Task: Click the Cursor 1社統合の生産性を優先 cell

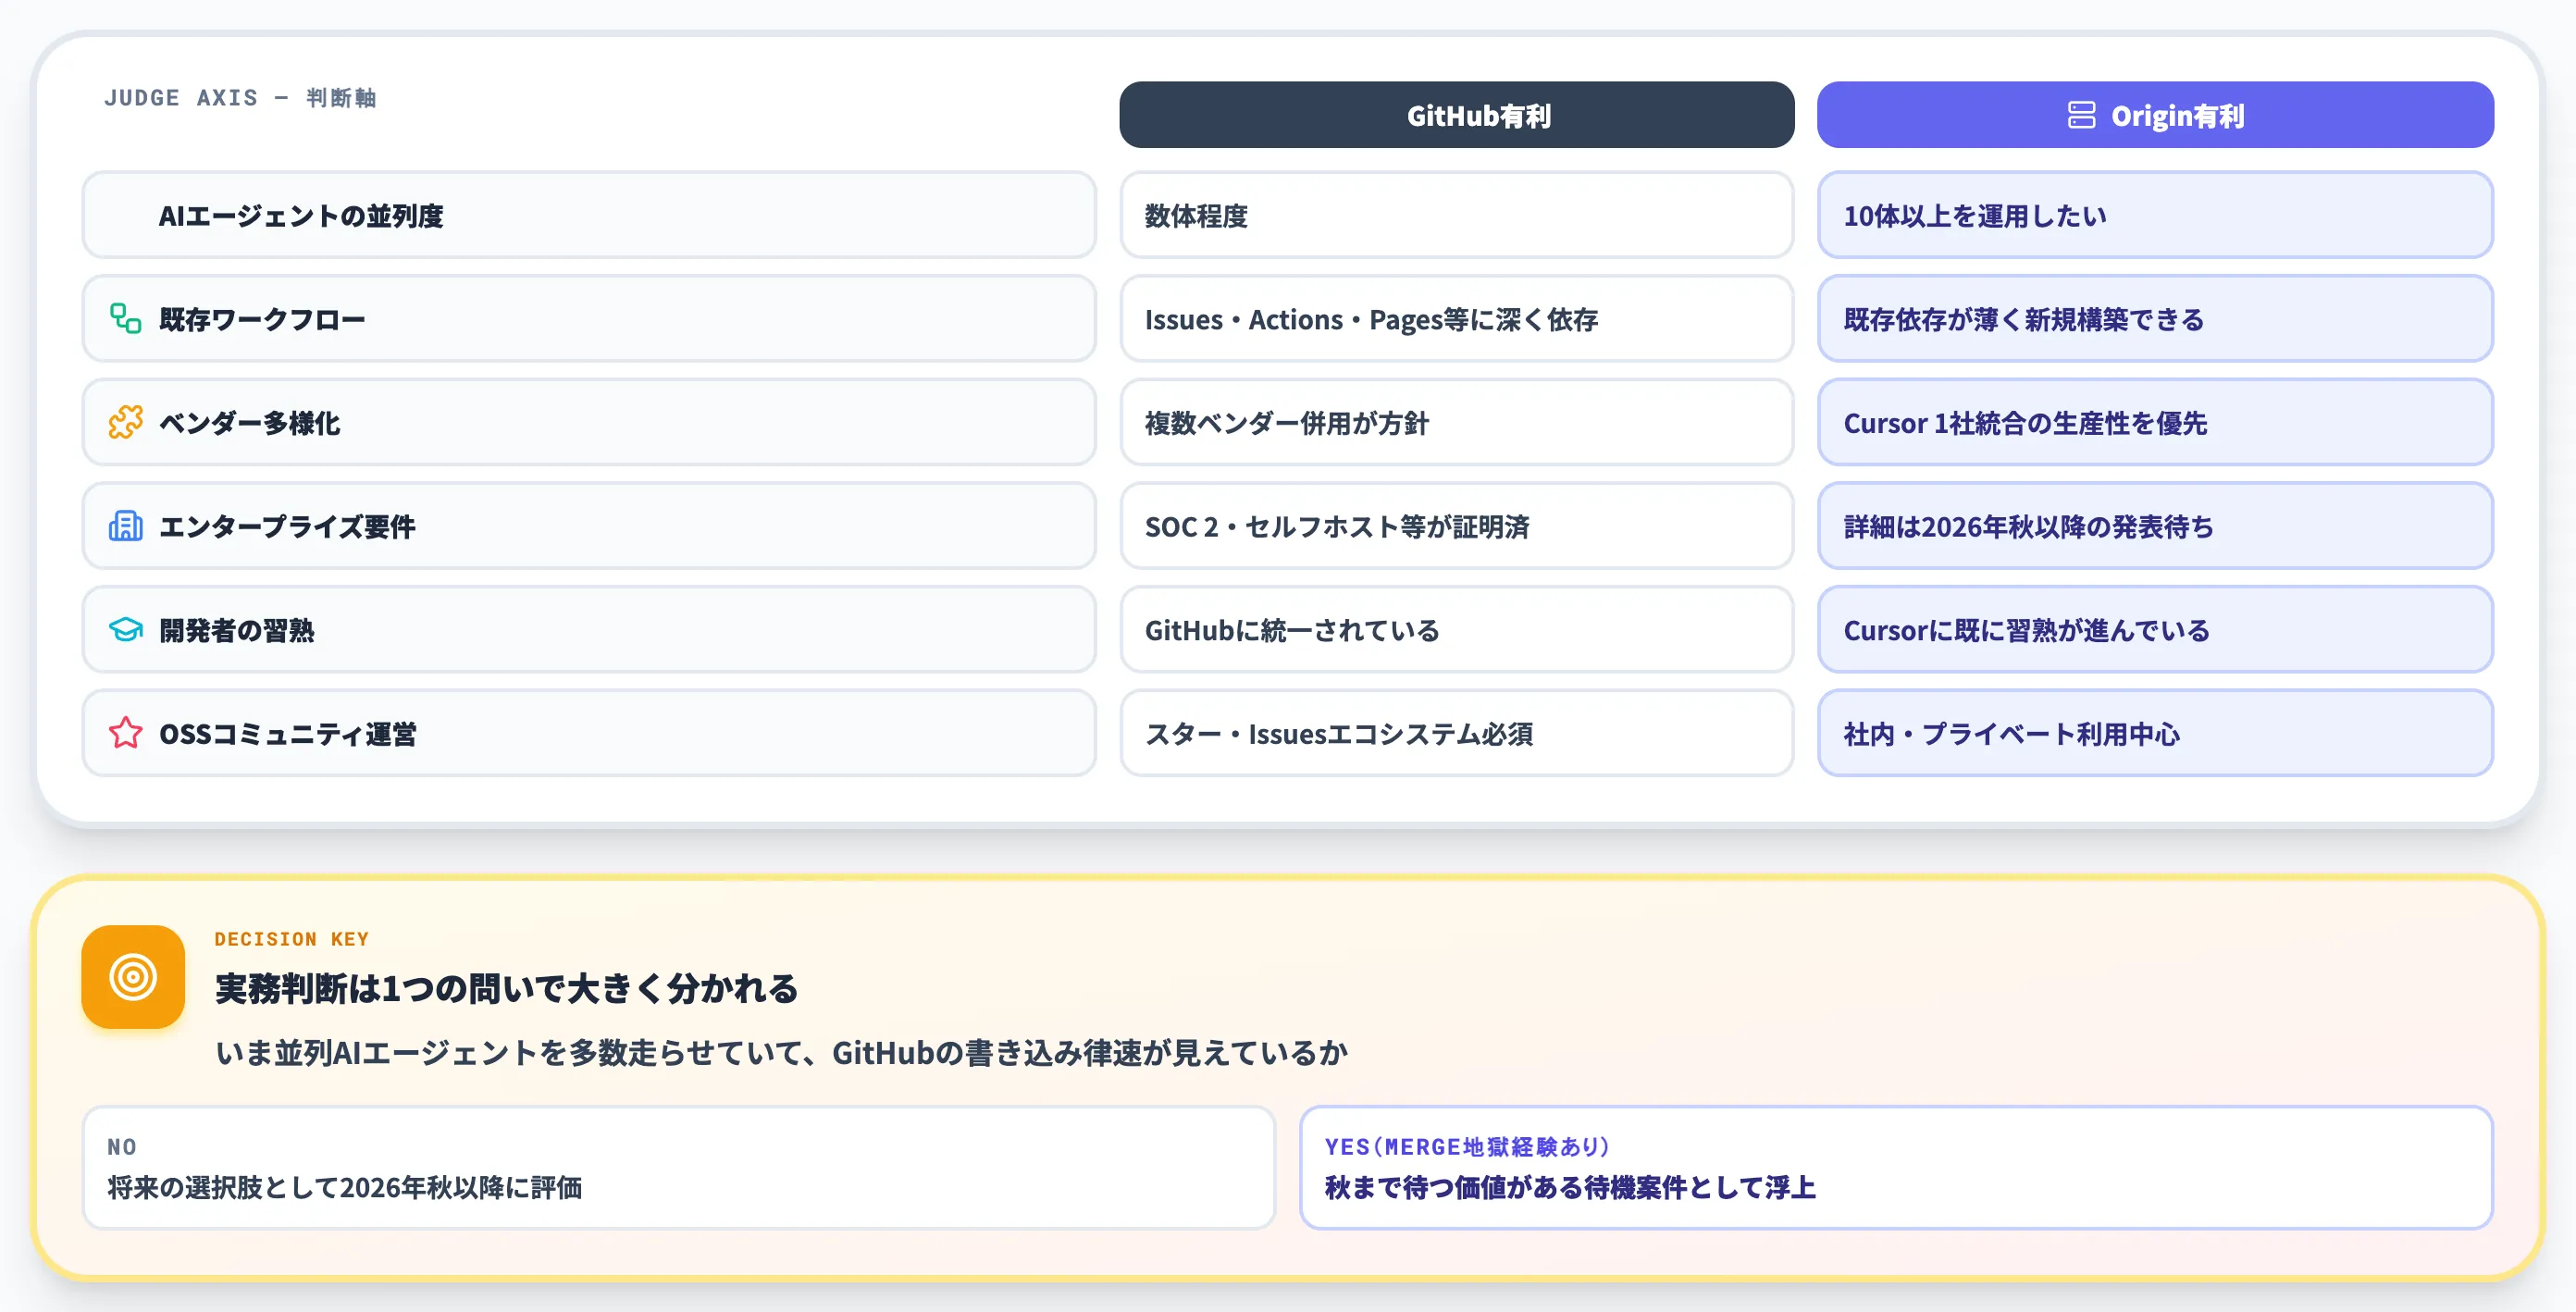Action: tap(2155, 422)
